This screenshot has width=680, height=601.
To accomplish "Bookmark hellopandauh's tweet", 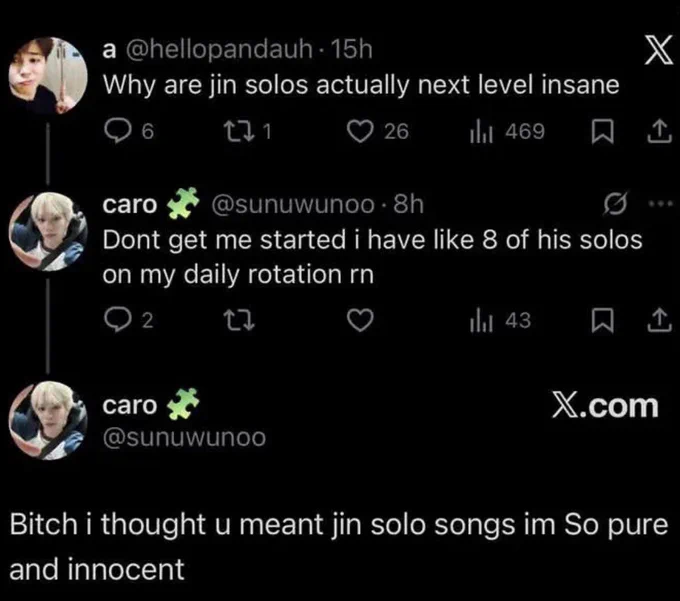I will click(602, 131).
